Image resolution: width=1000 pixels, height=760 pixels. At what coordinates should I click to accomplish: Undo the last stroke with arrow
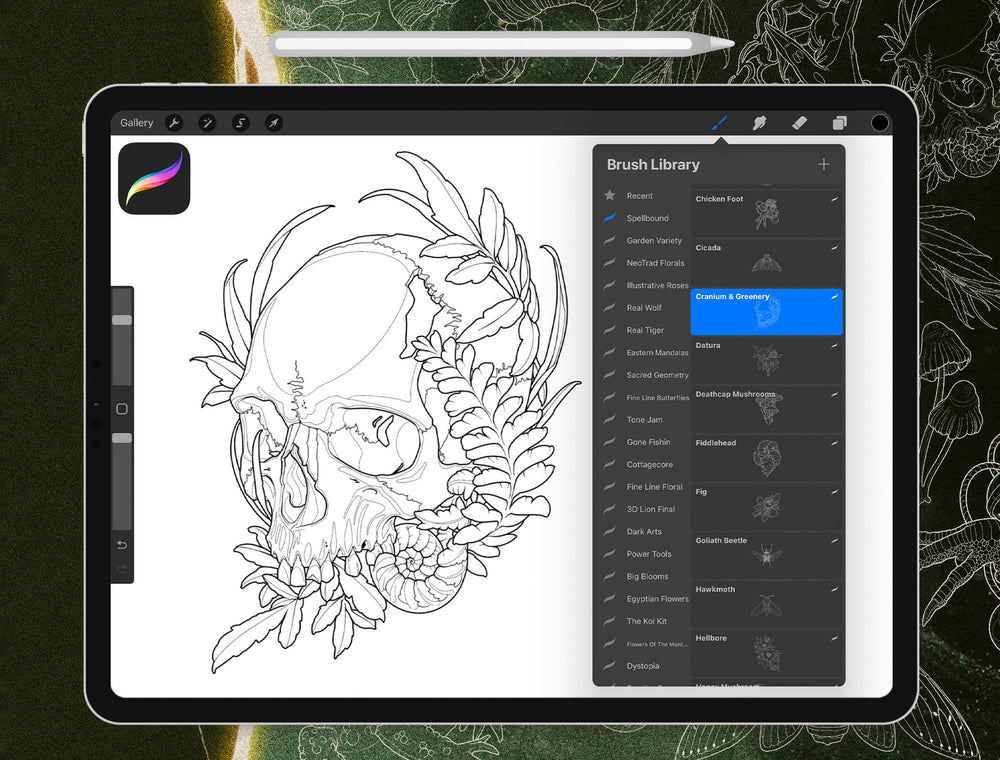tap(122, 545)
